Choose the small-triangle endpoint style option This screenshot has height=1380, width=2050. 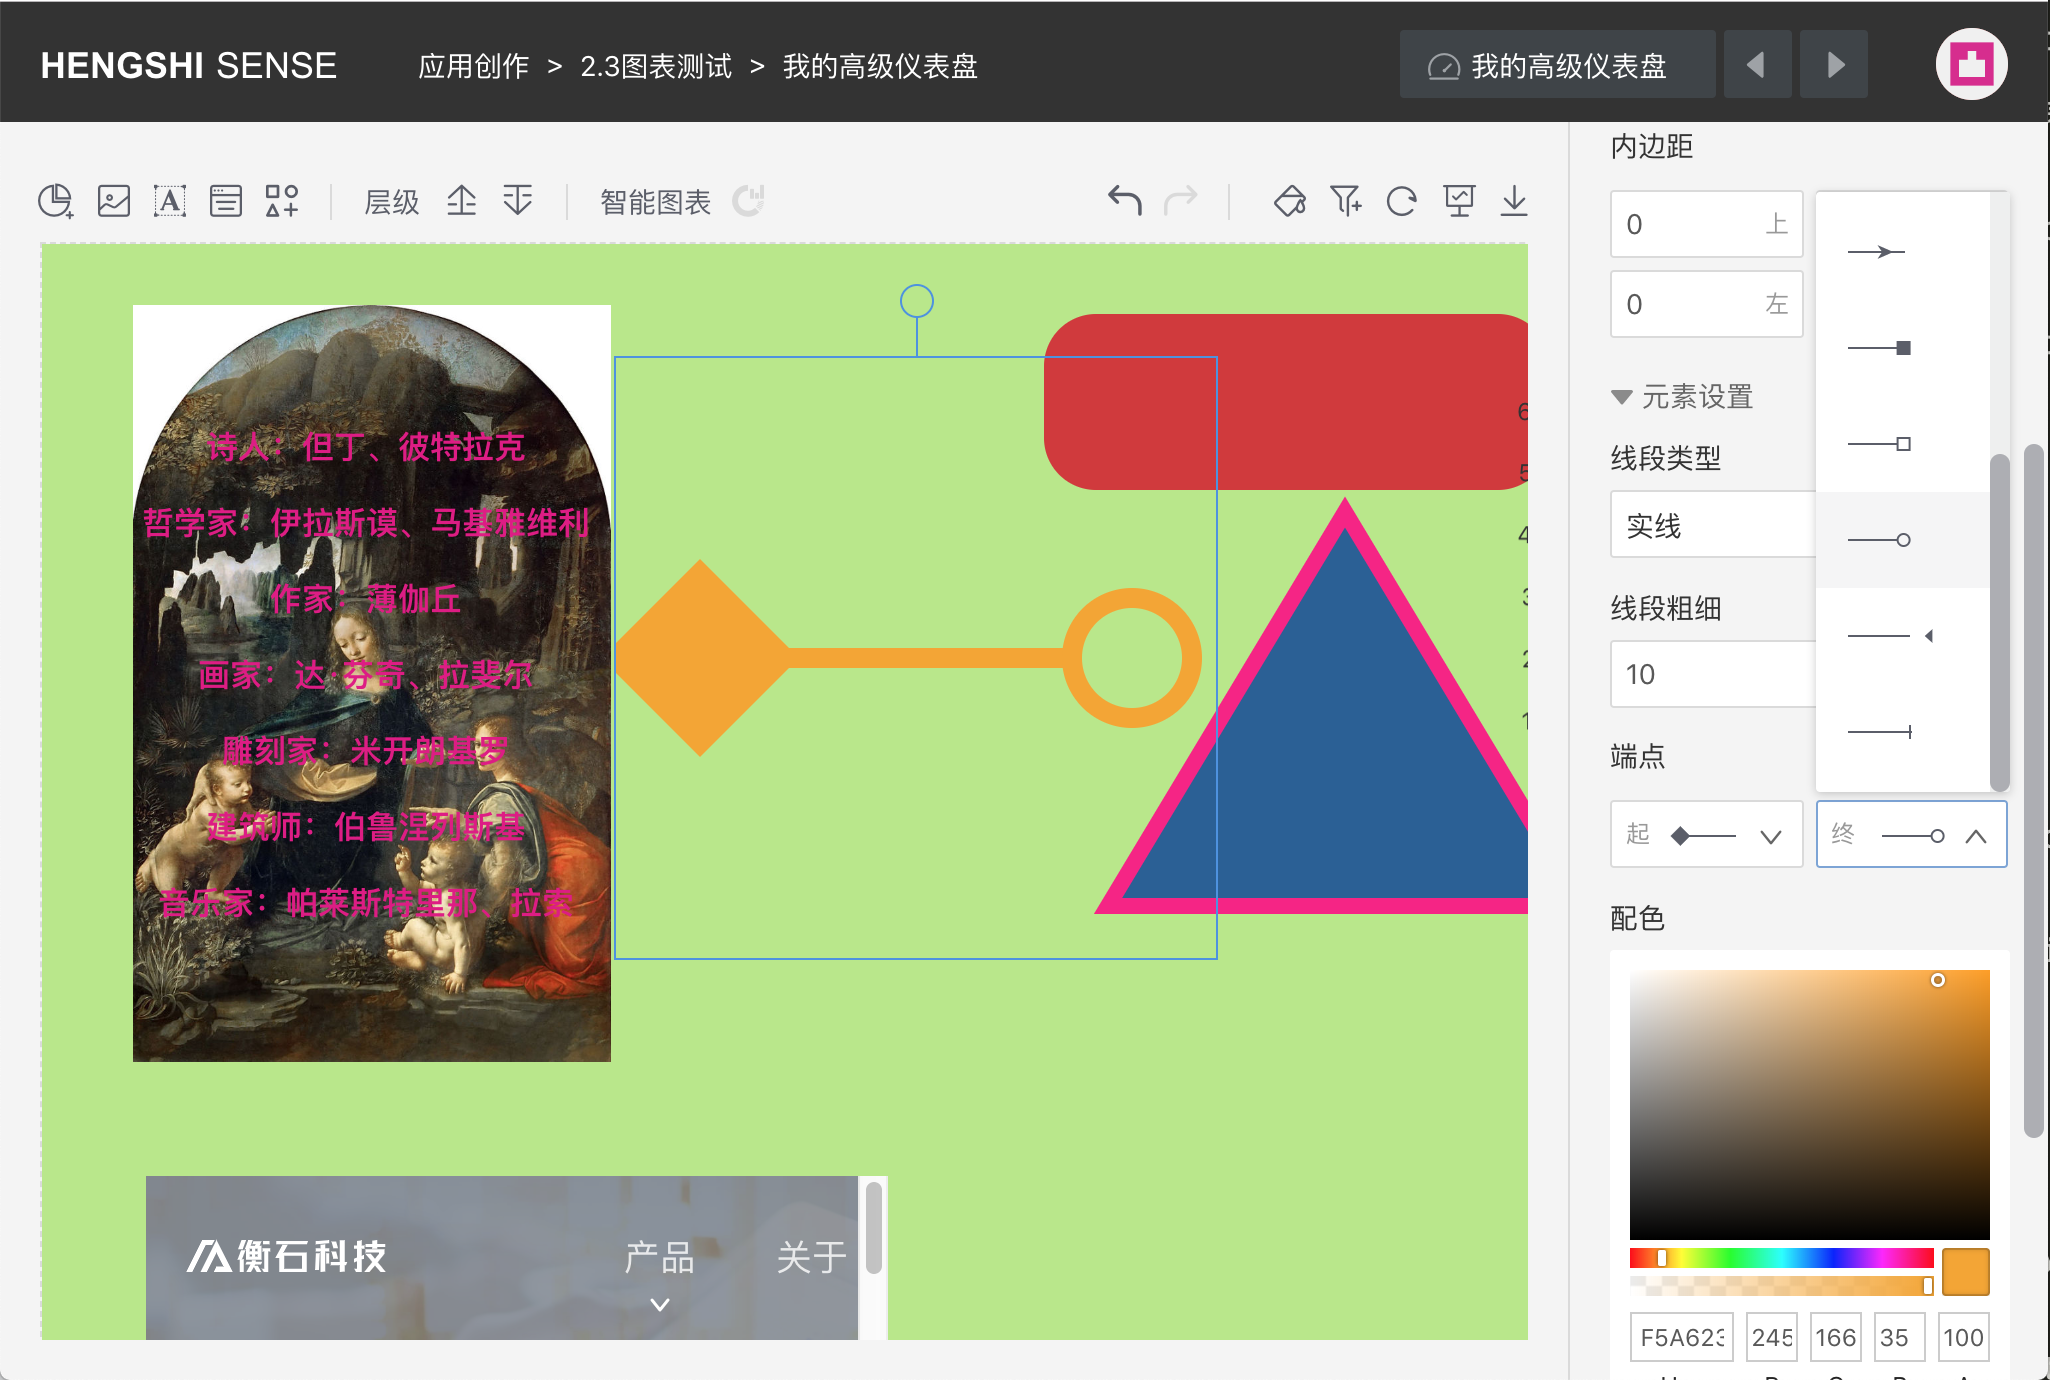1904,636
